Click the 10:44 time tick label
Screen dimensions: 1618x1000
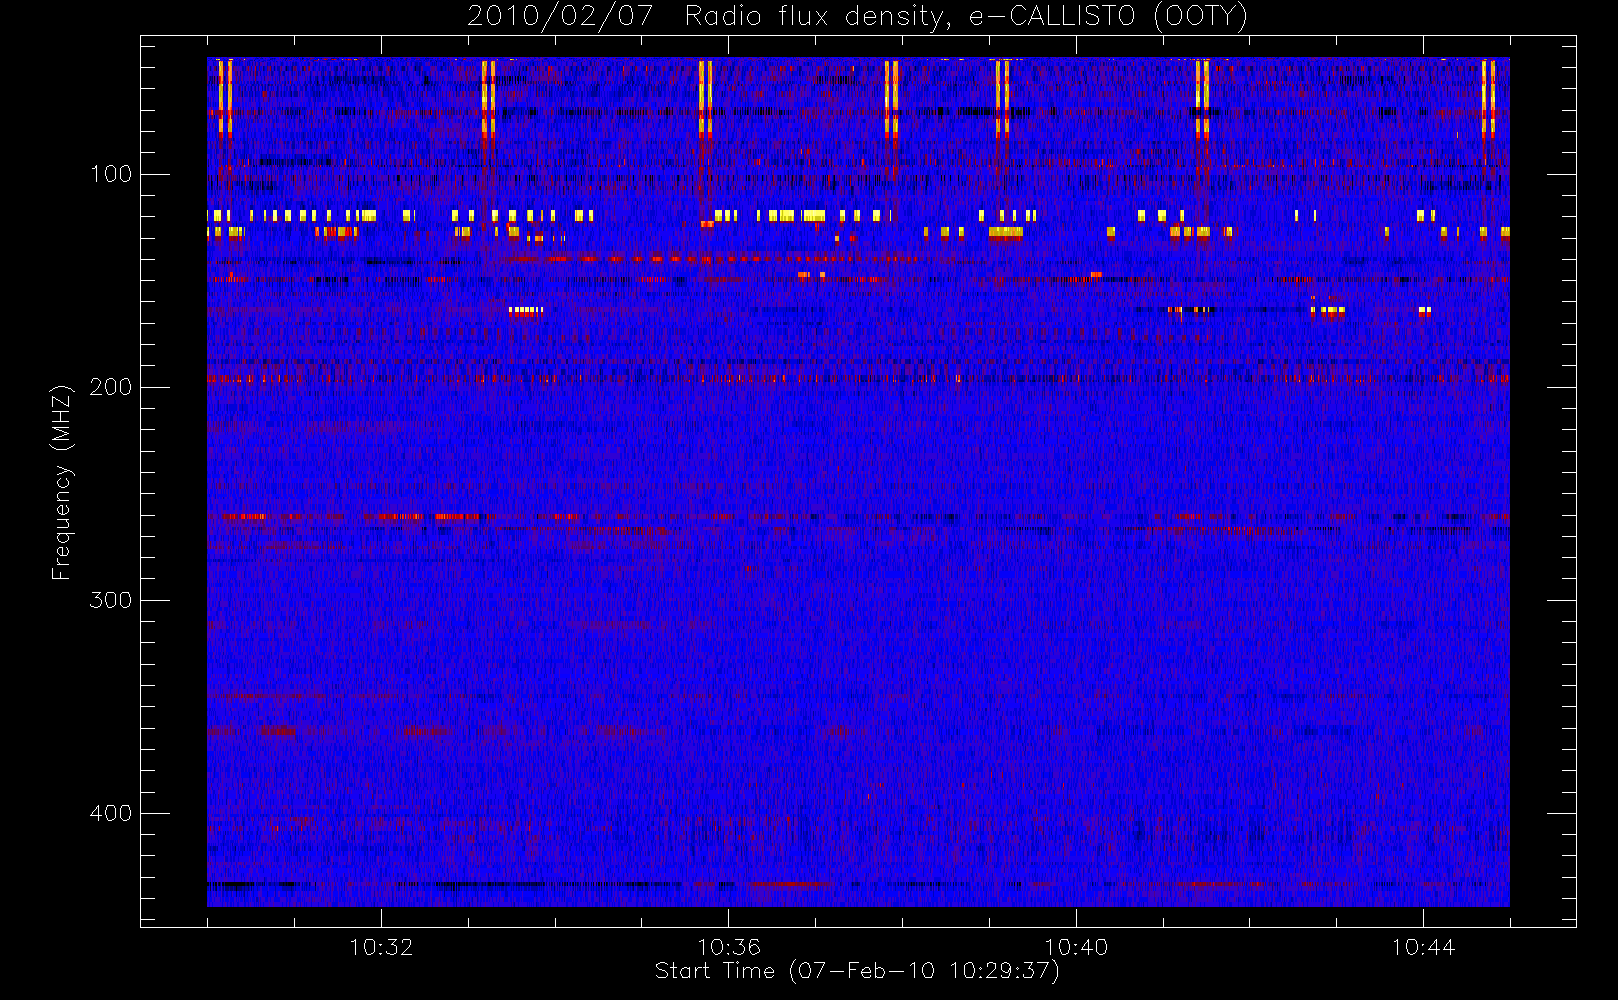[1424, 947]
